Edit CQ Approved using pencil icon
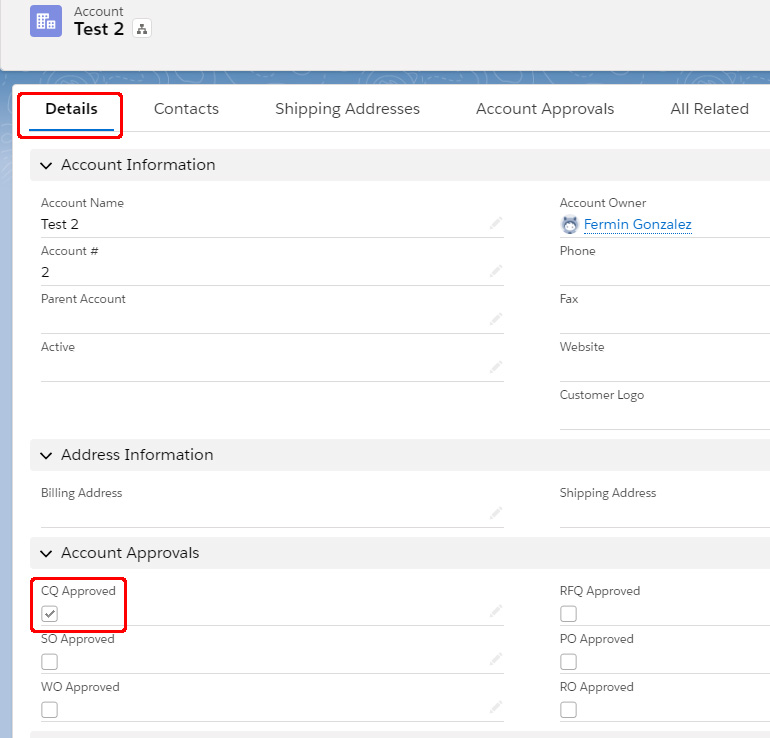This screenshot has height=738, width=770. pos(495,611)
